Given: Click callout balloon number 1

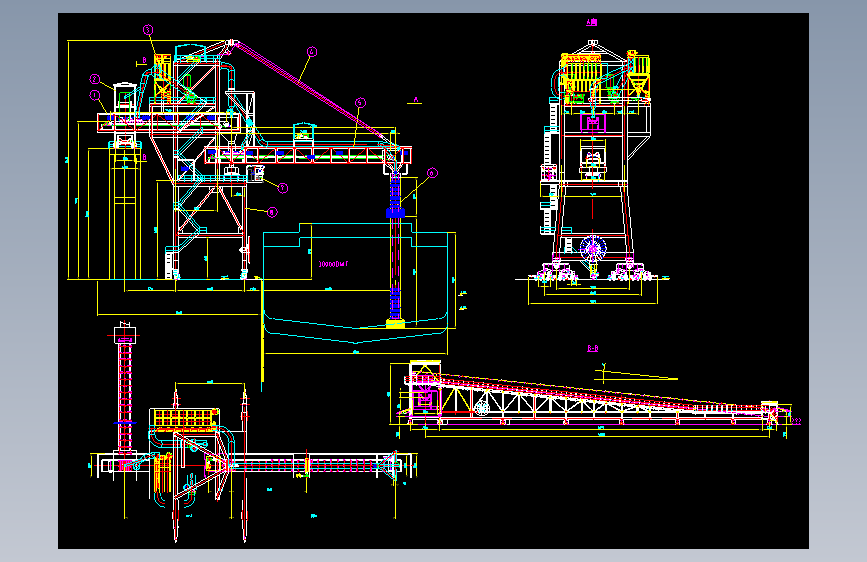Looking at the screenshot, I should click(95, 95).
